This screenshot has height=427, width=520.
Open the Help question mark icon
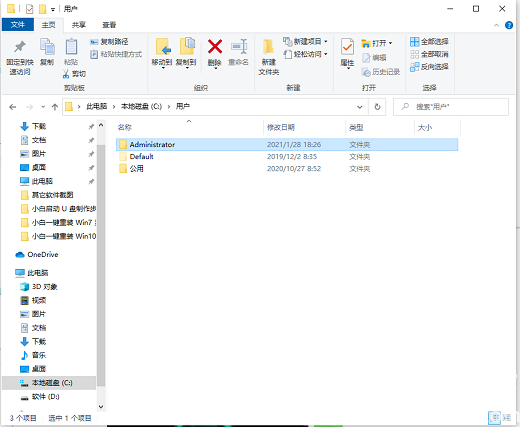509,25
